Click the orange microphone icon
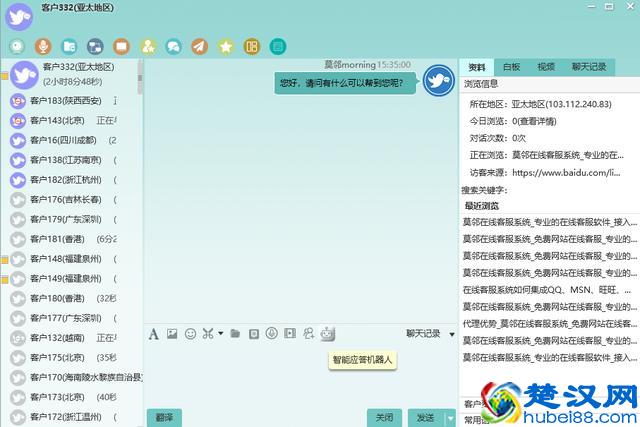The image size is (640, 427). point(43,47)
